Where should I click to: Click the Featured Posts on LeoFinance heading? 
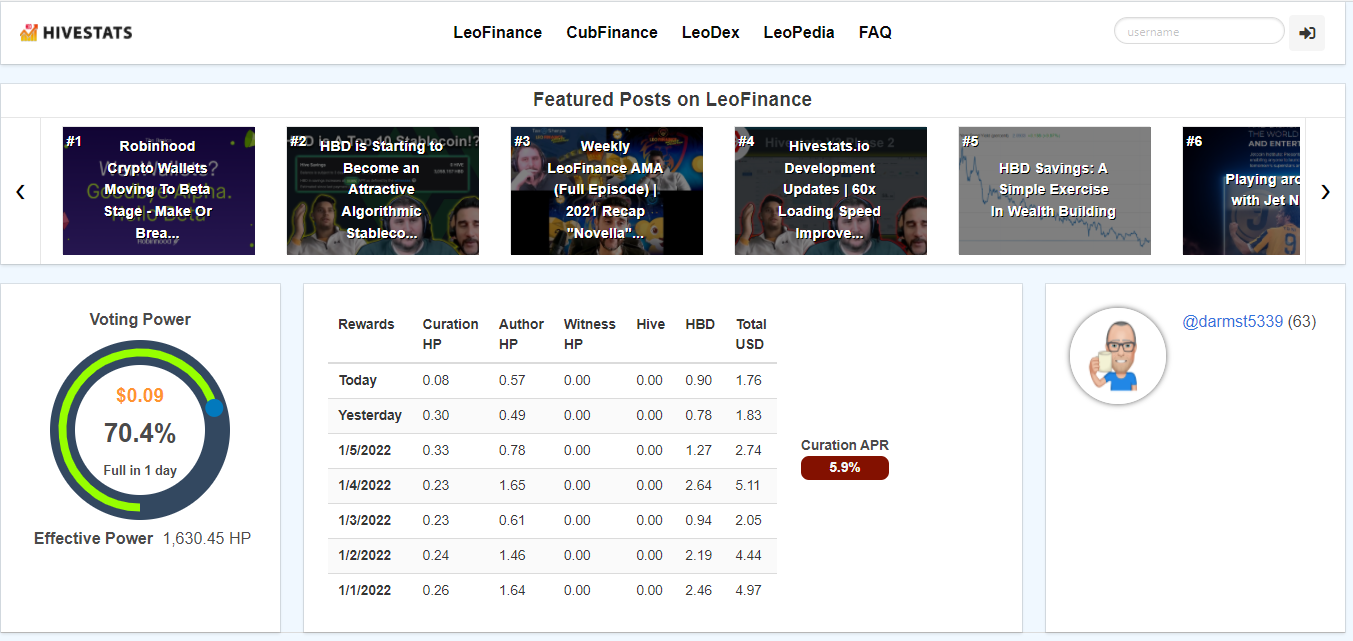pos(672,99)
